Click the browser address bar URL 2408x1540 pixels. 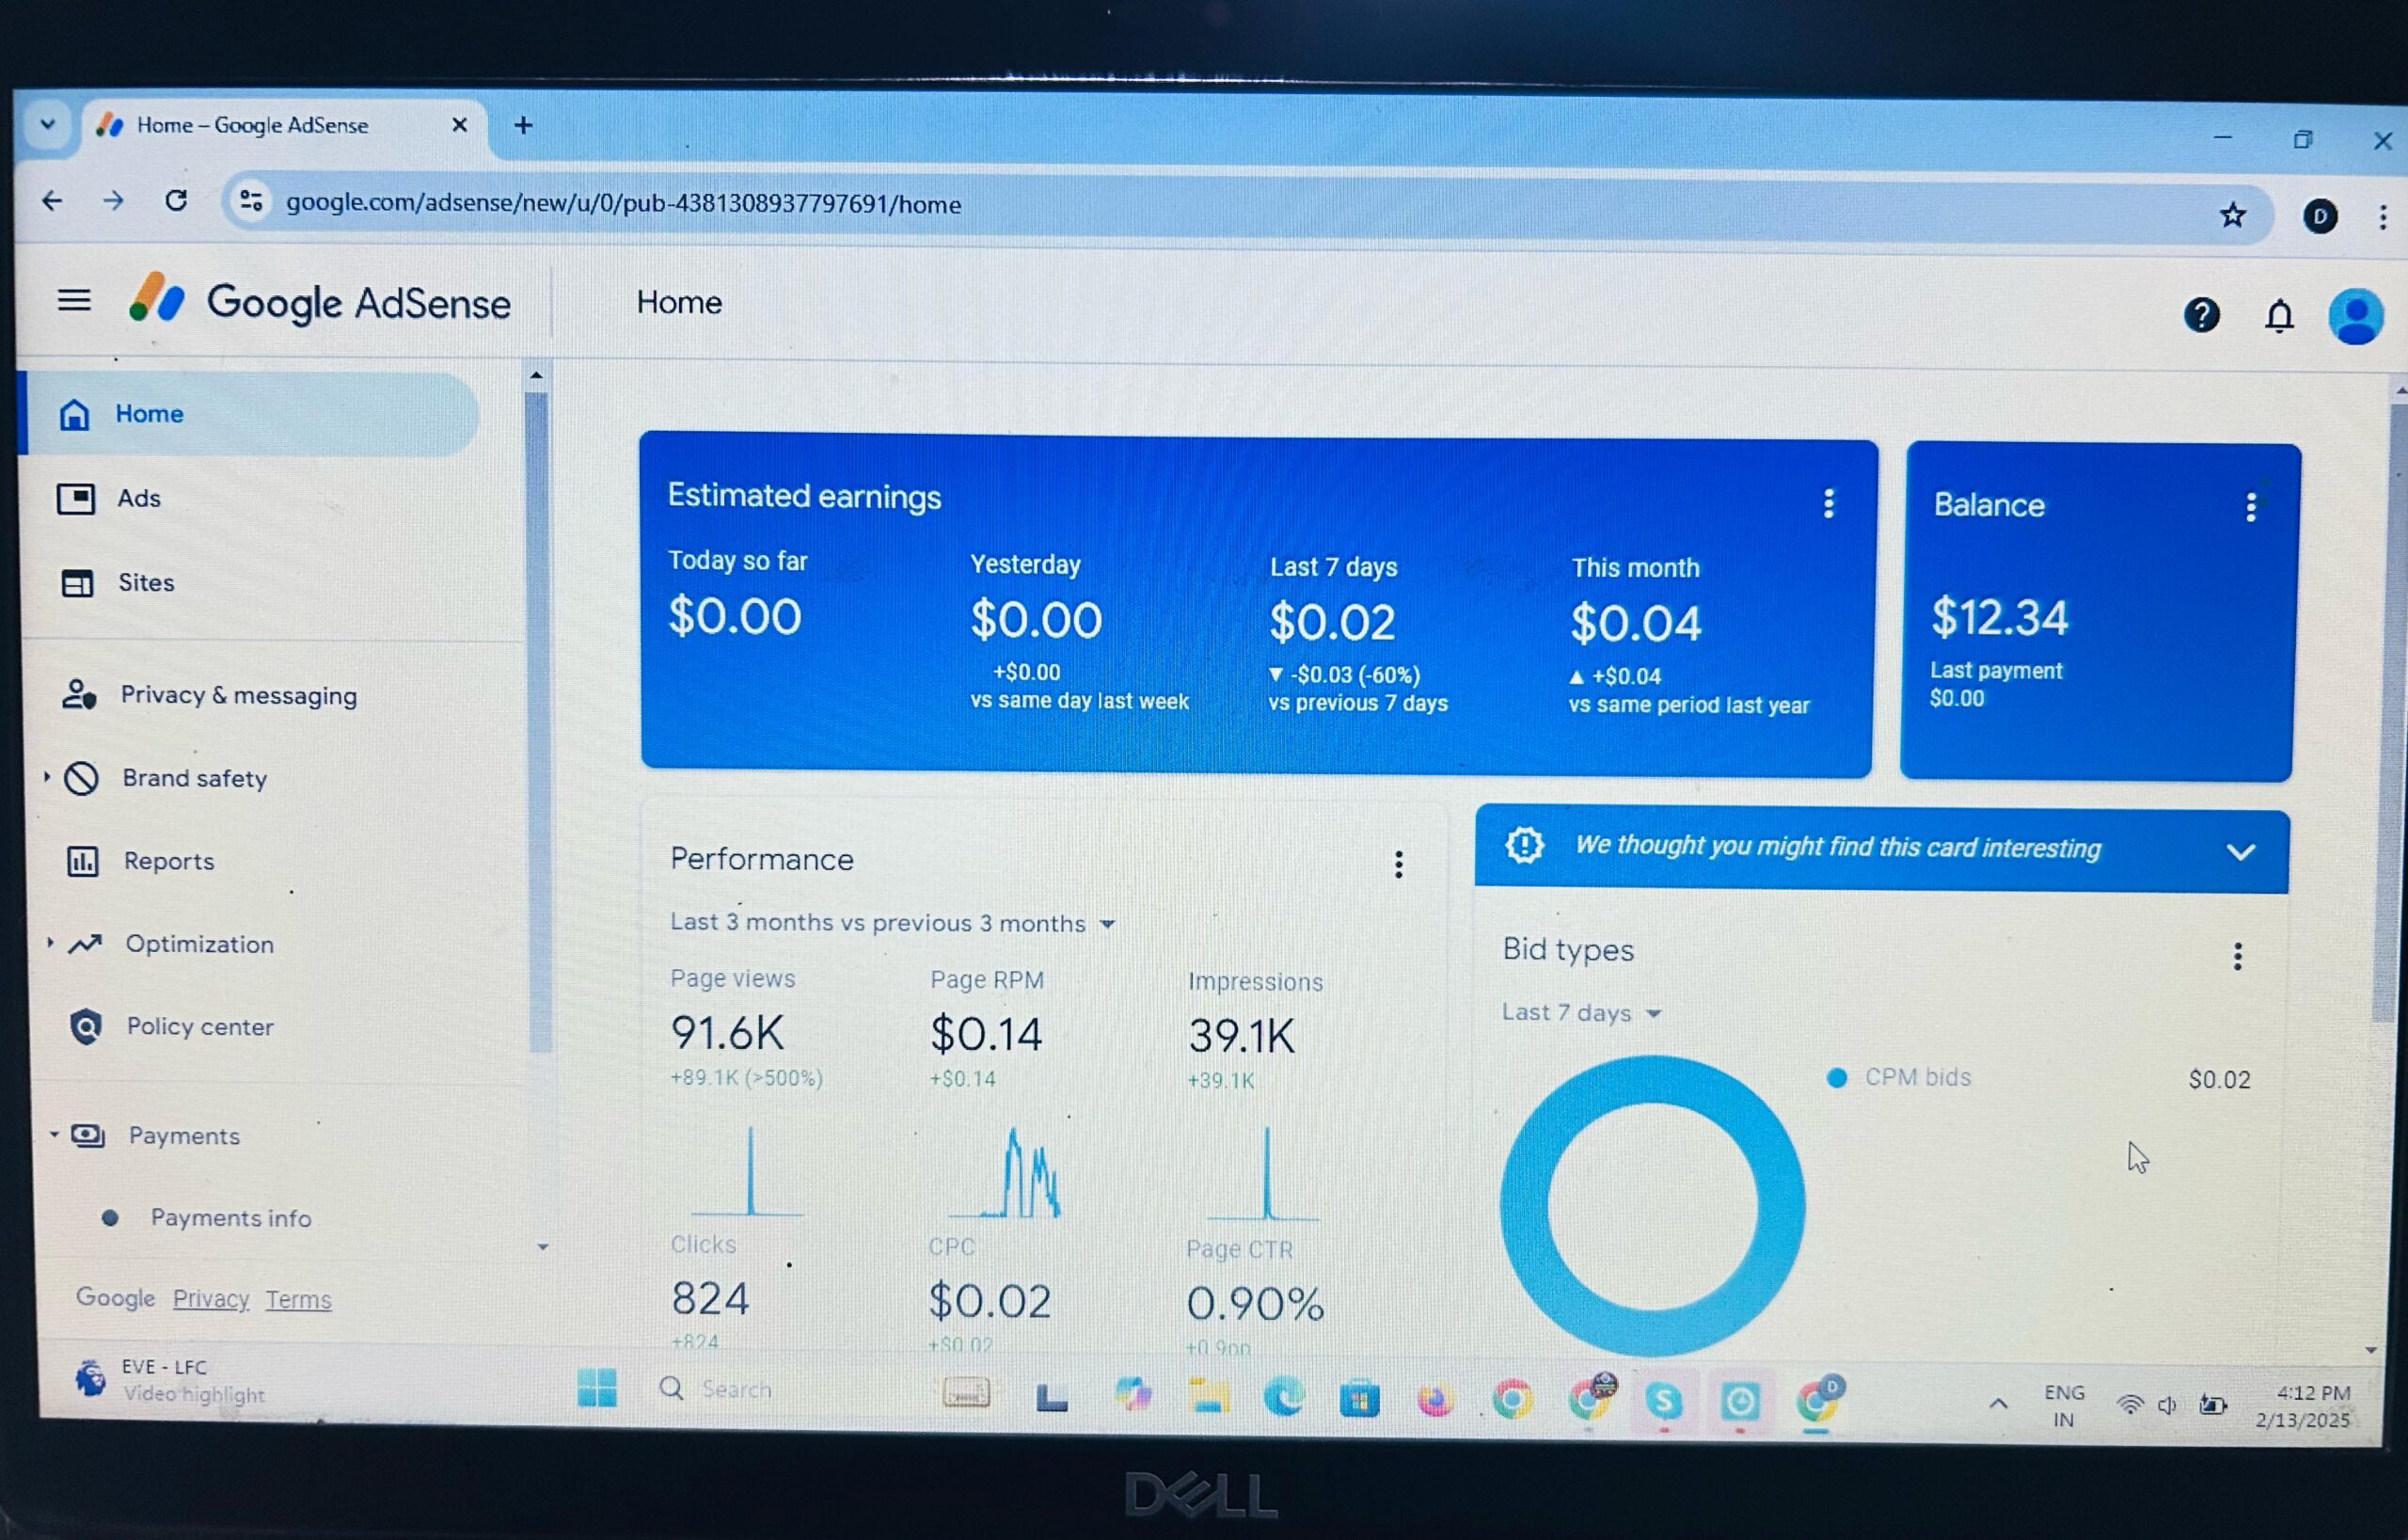623,203
